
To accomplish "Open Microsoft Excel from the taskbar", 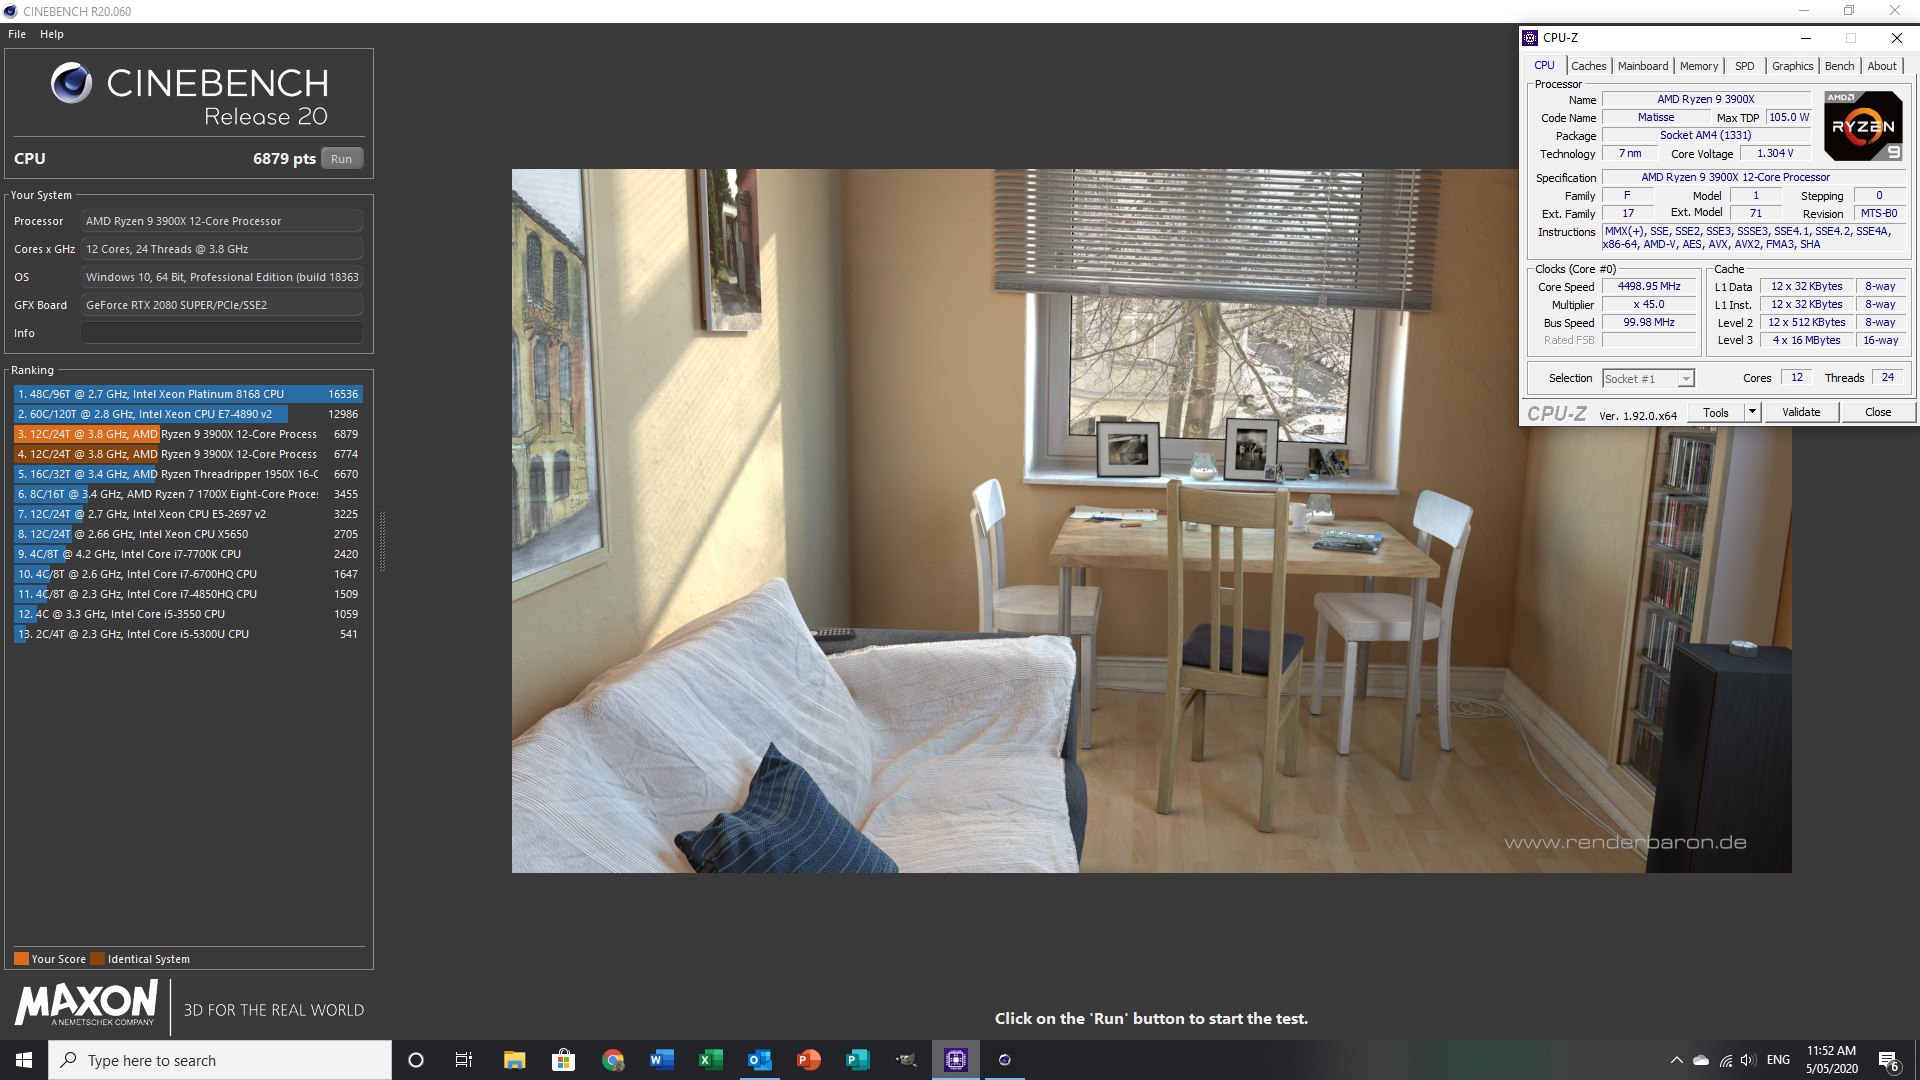I will (x=711, y=1060).
